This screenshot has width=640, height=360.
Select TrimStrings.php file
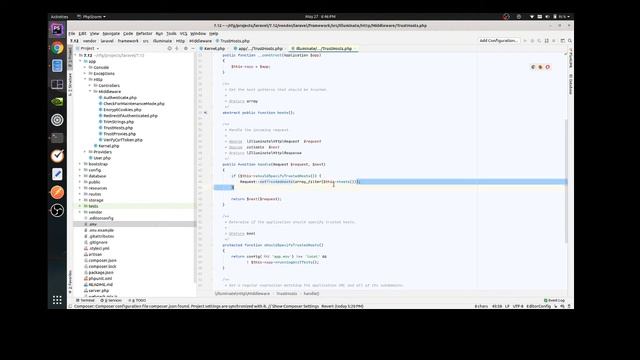point(118,122)
